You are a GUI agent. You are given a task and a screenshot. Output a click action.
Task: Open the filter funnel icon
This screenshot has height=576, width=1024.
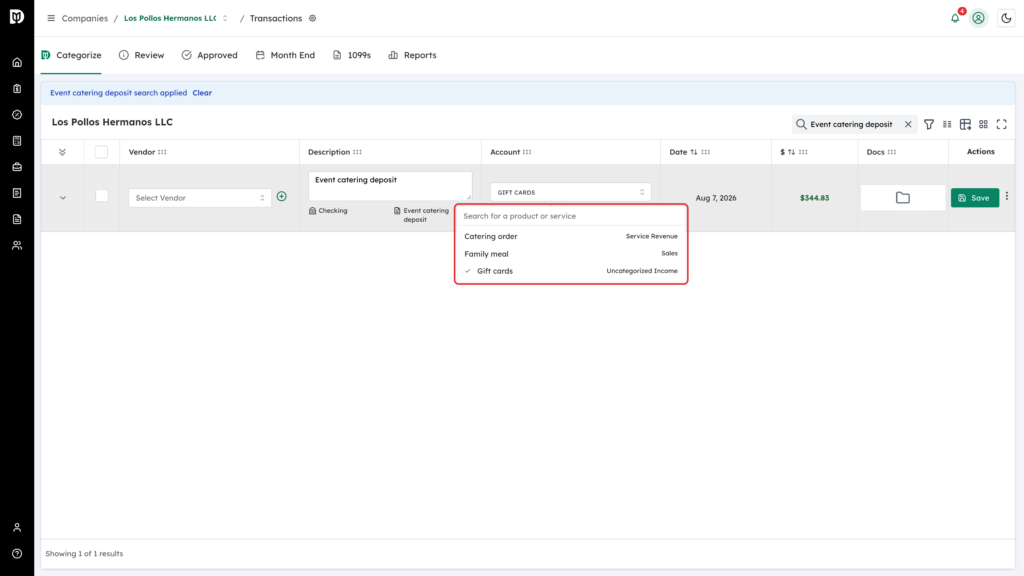pyautogui.click(x=929, y=124)
